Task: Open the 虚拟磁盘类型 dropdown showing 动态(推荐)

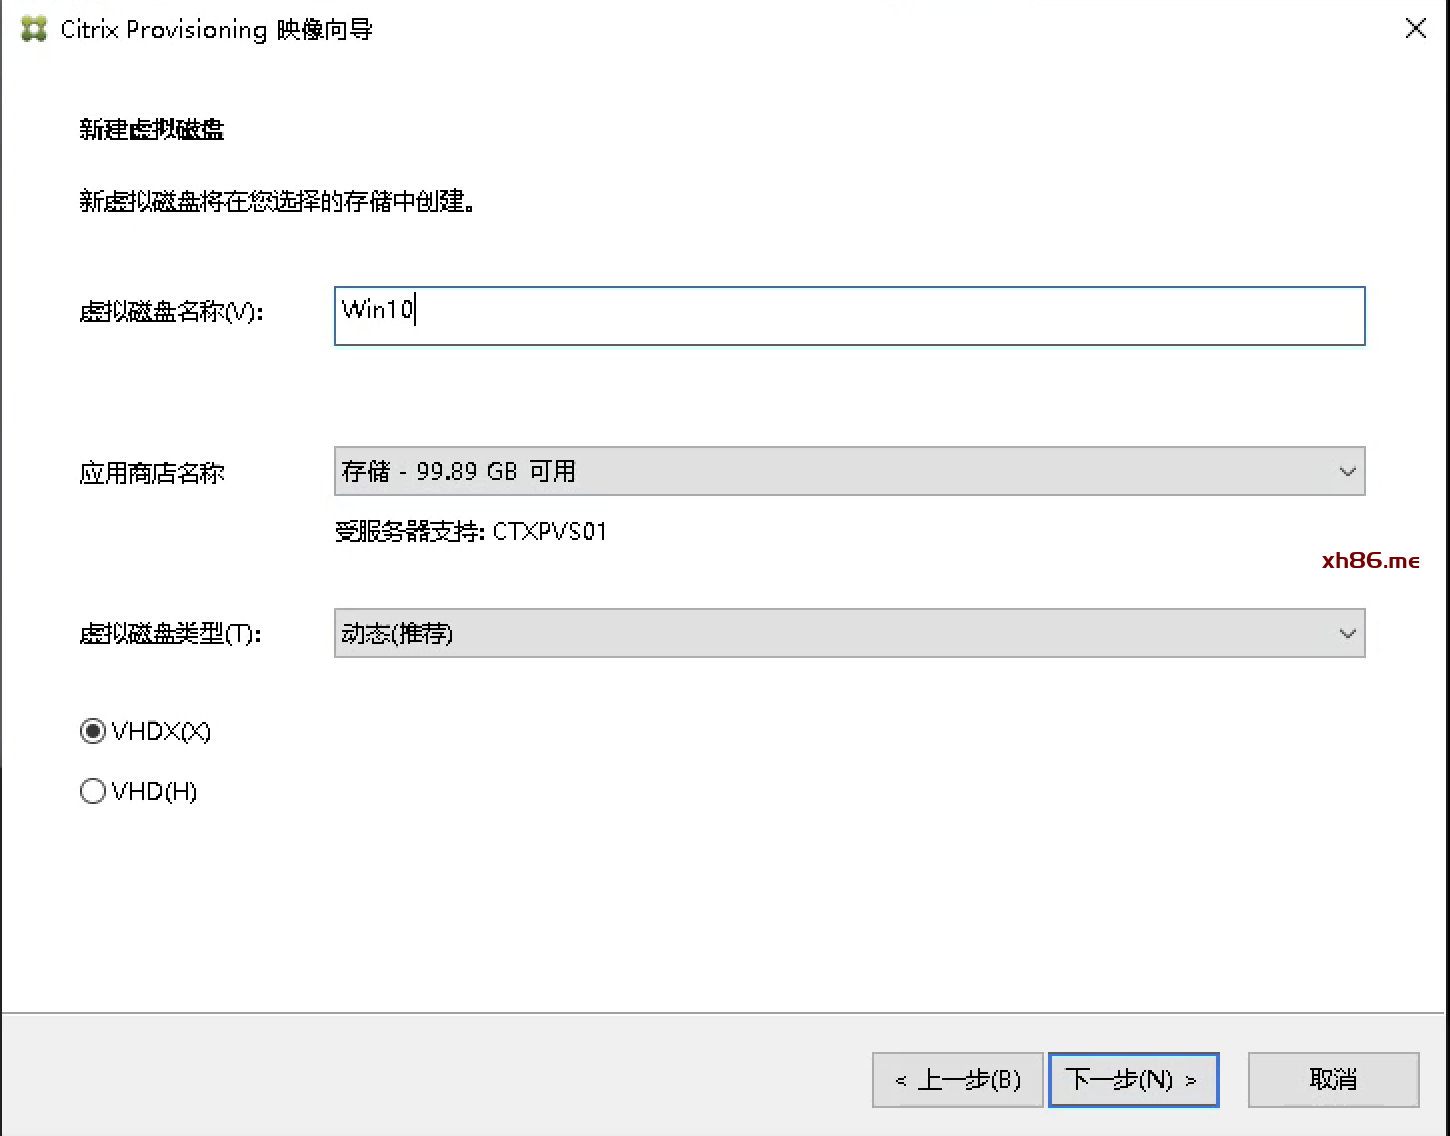Action: click(849, 633)
